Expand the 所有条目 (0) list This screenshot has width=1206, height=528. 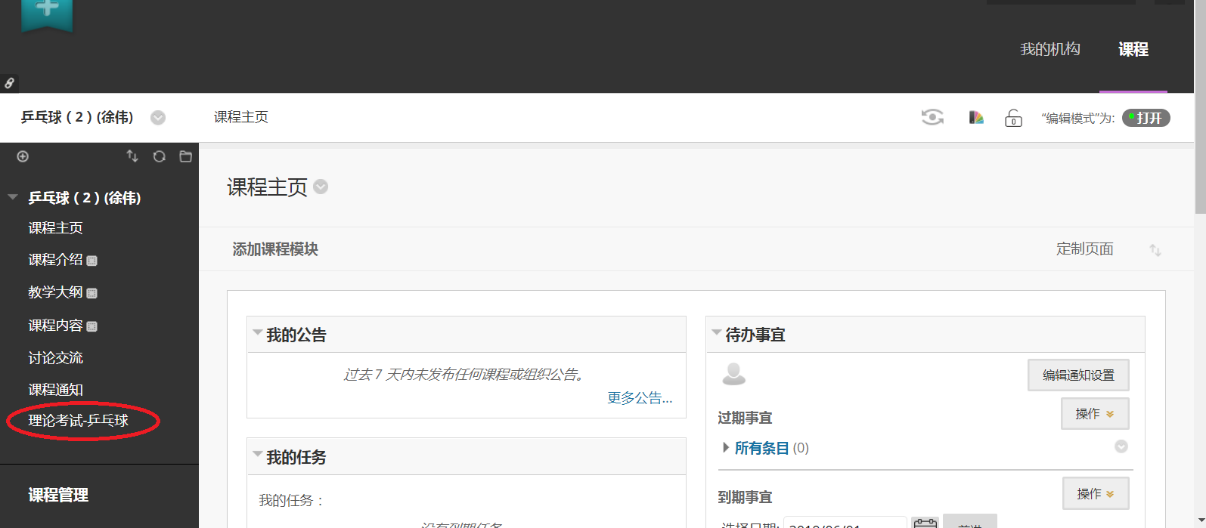click(726, 448)
